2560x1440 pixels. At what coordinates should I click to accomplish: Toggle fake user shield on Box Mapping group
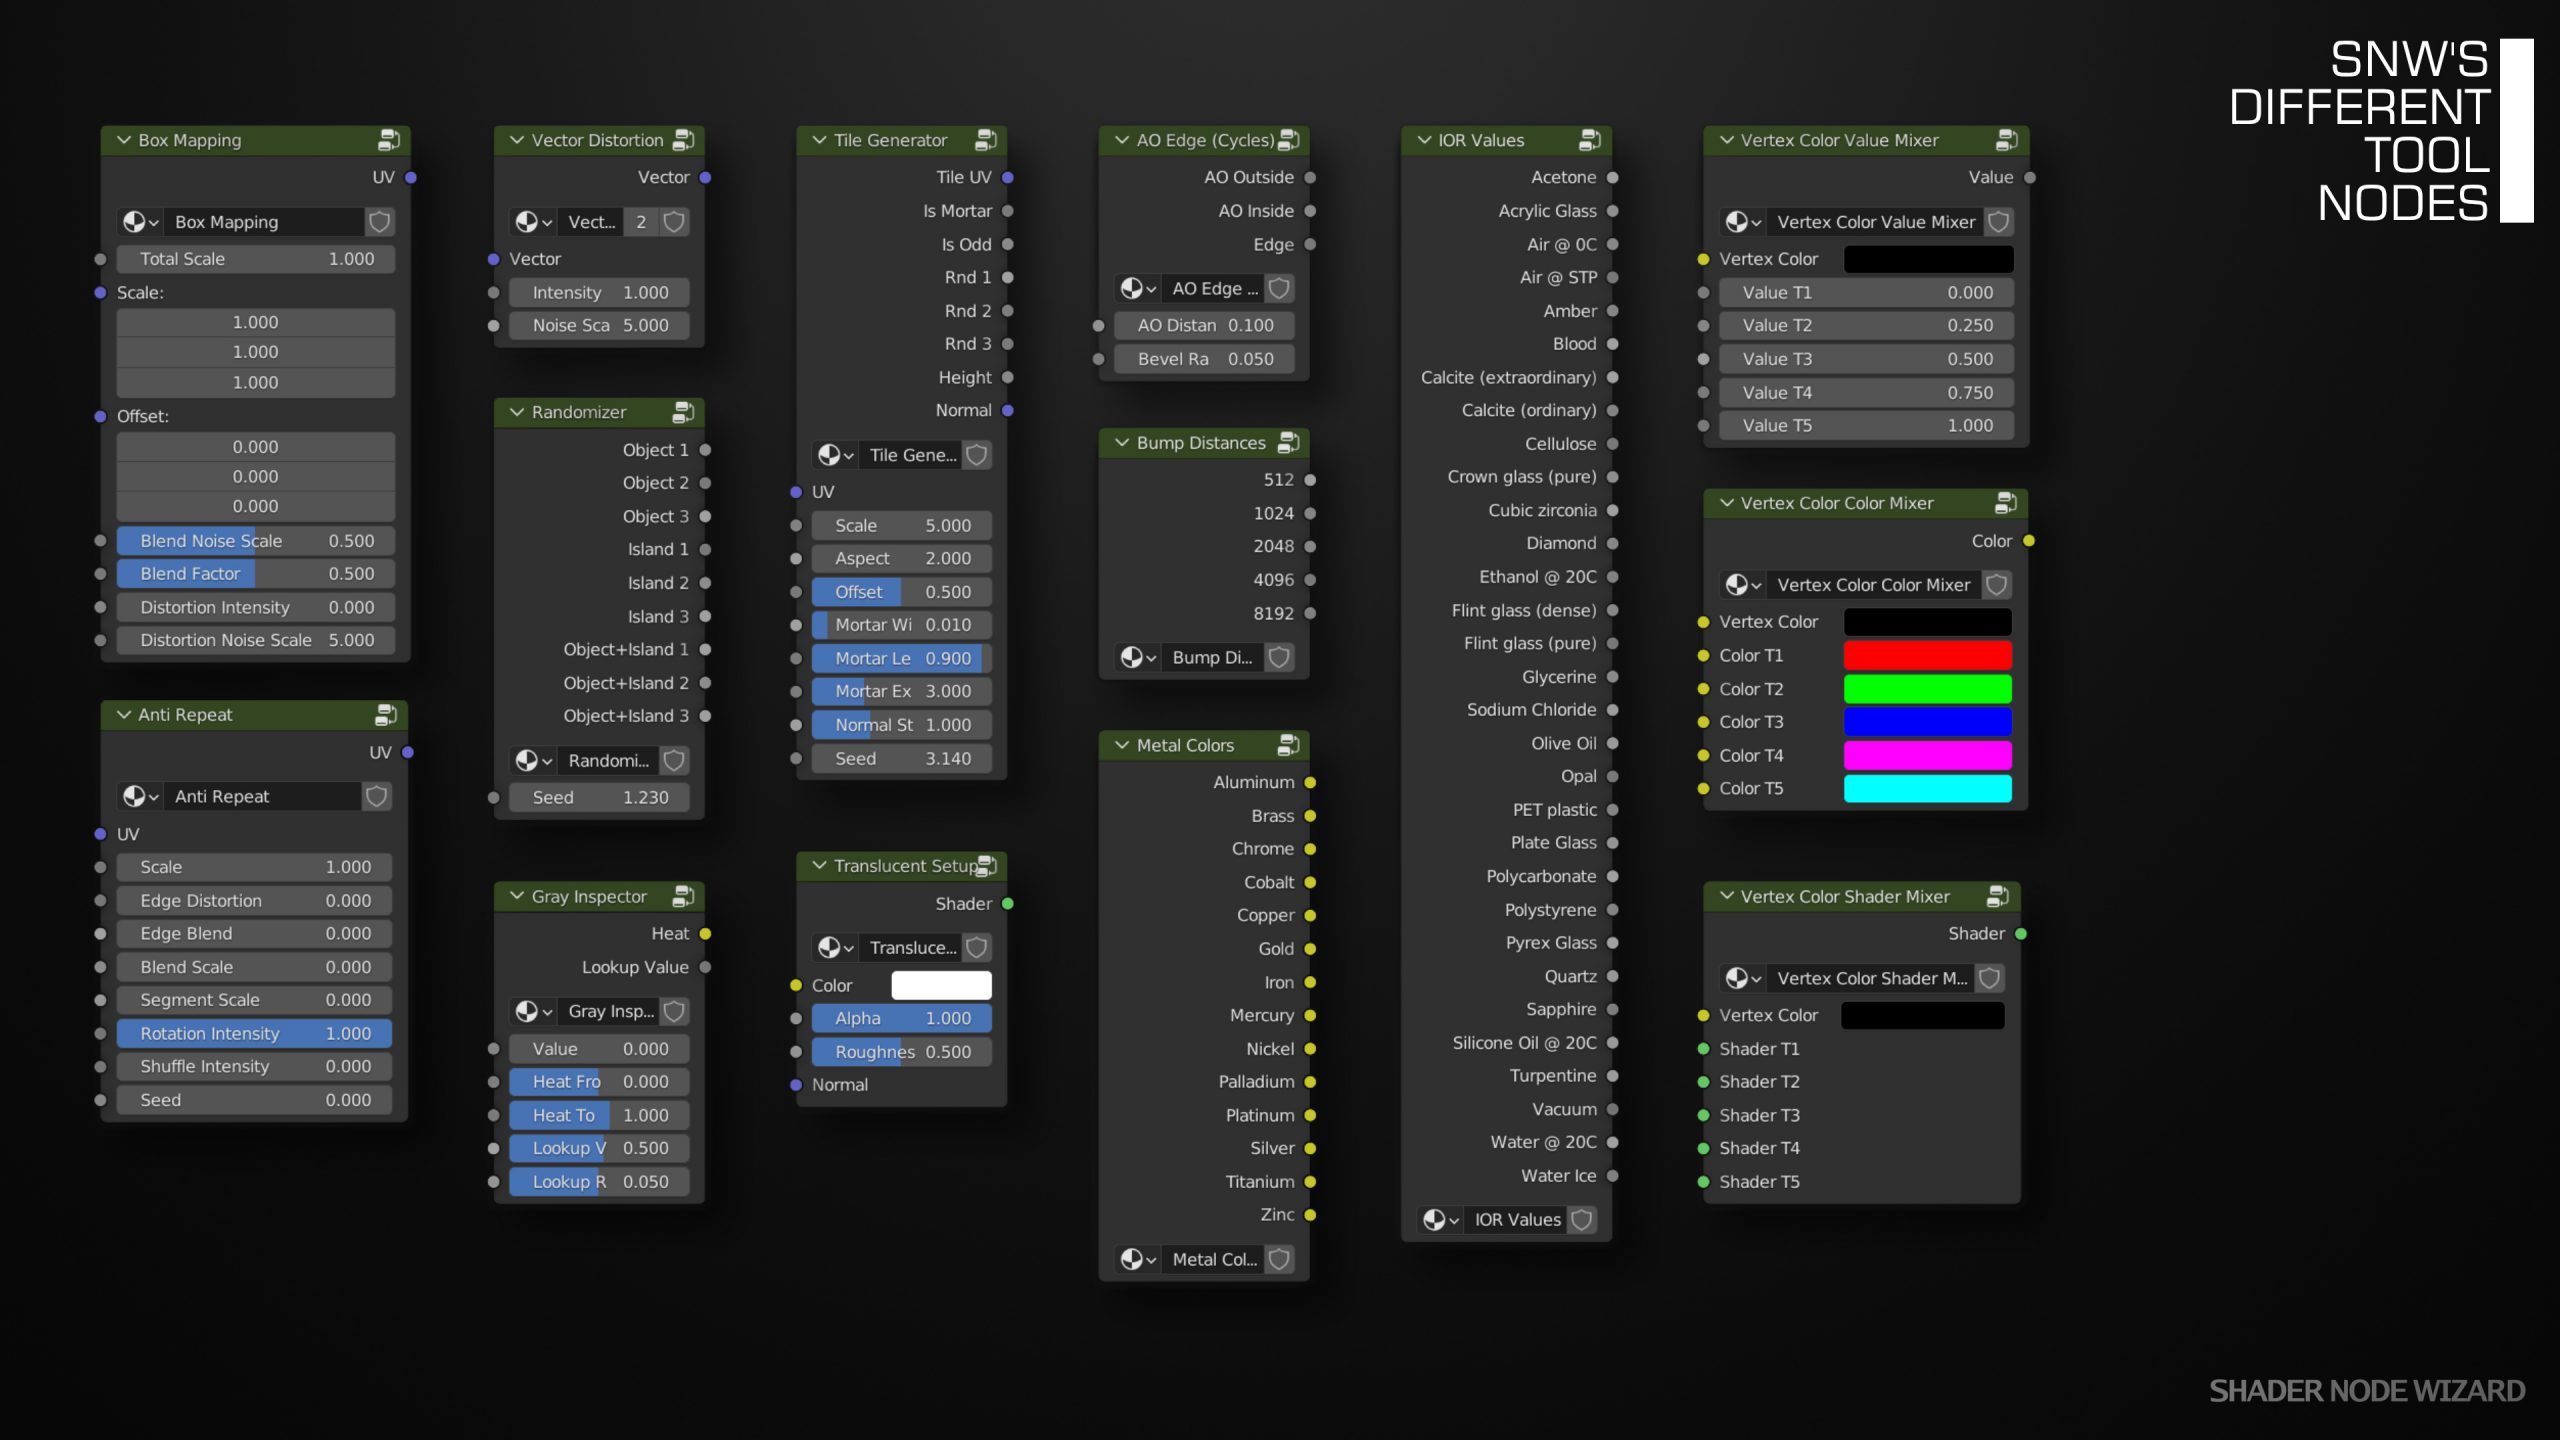pos(379,222)
